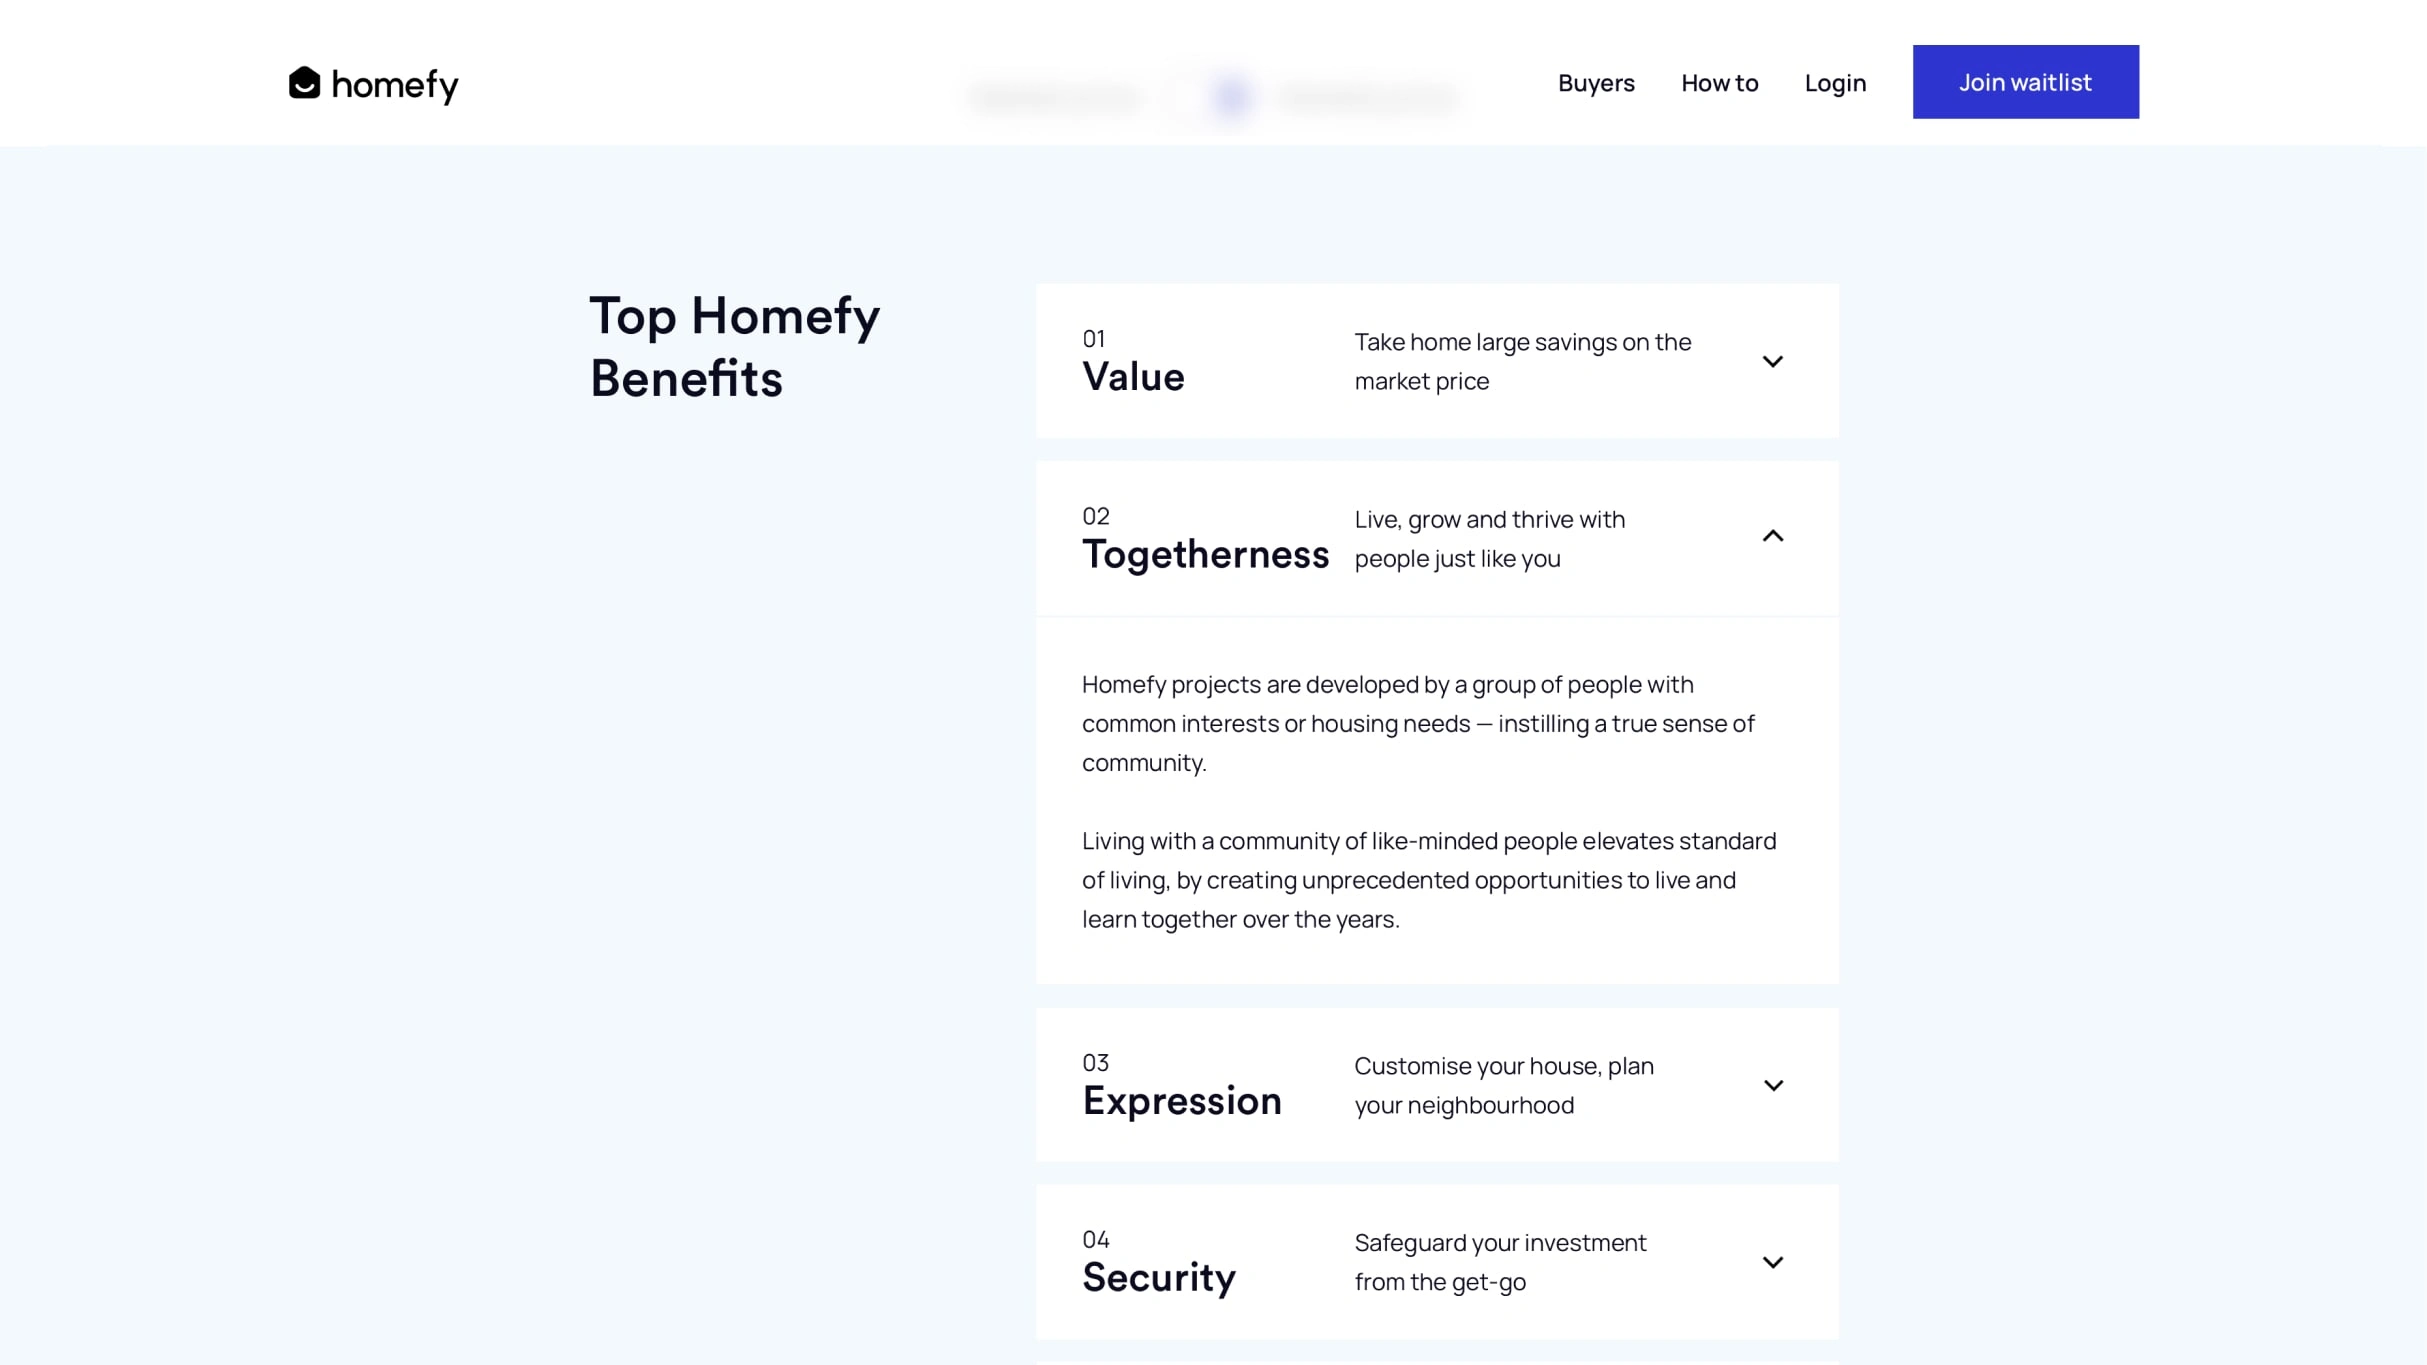The width and height of the screenshot is (2427, 1365).
Task: Click the blurred purple circle in header
Action: coord(1232,97)
